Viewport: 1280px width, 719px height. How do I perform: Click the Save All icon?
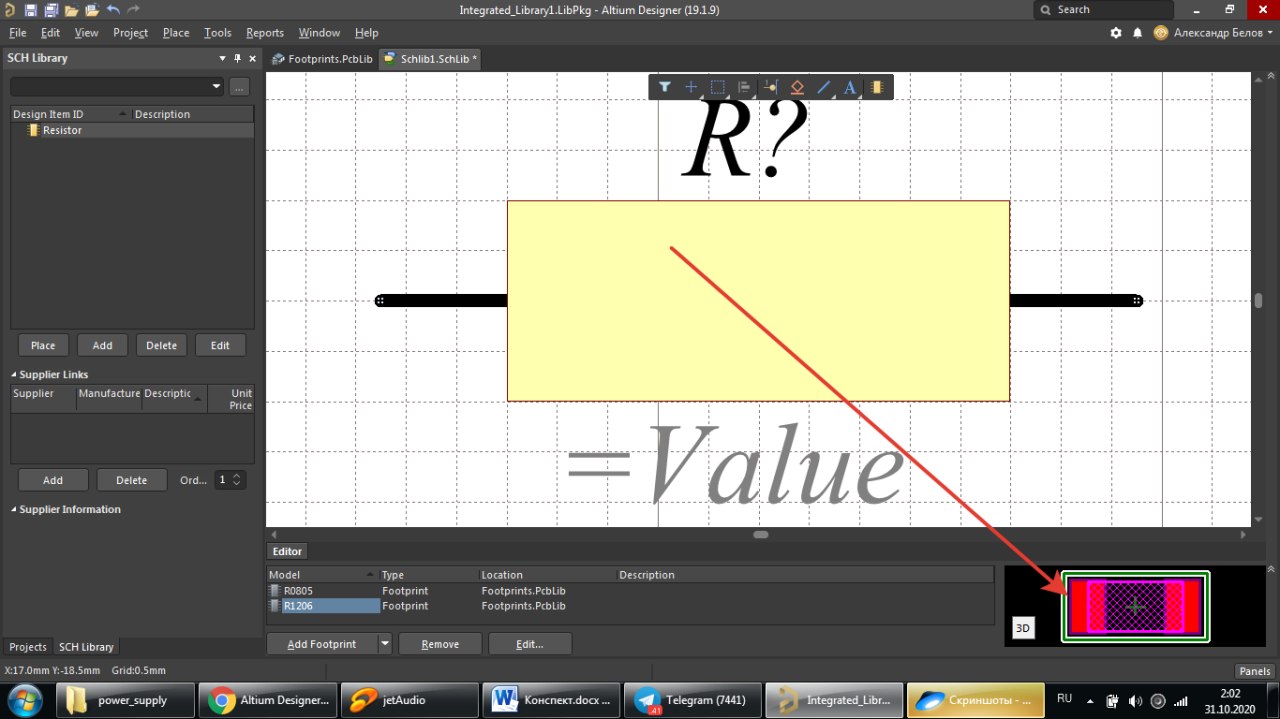(50, 9)
